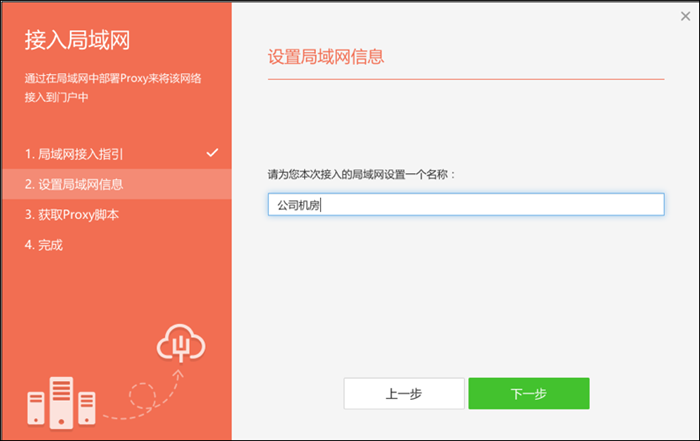Viewport: 700px width, 441px height.
Task: Click the checkmark beside step 1
Action: point(212,153)
